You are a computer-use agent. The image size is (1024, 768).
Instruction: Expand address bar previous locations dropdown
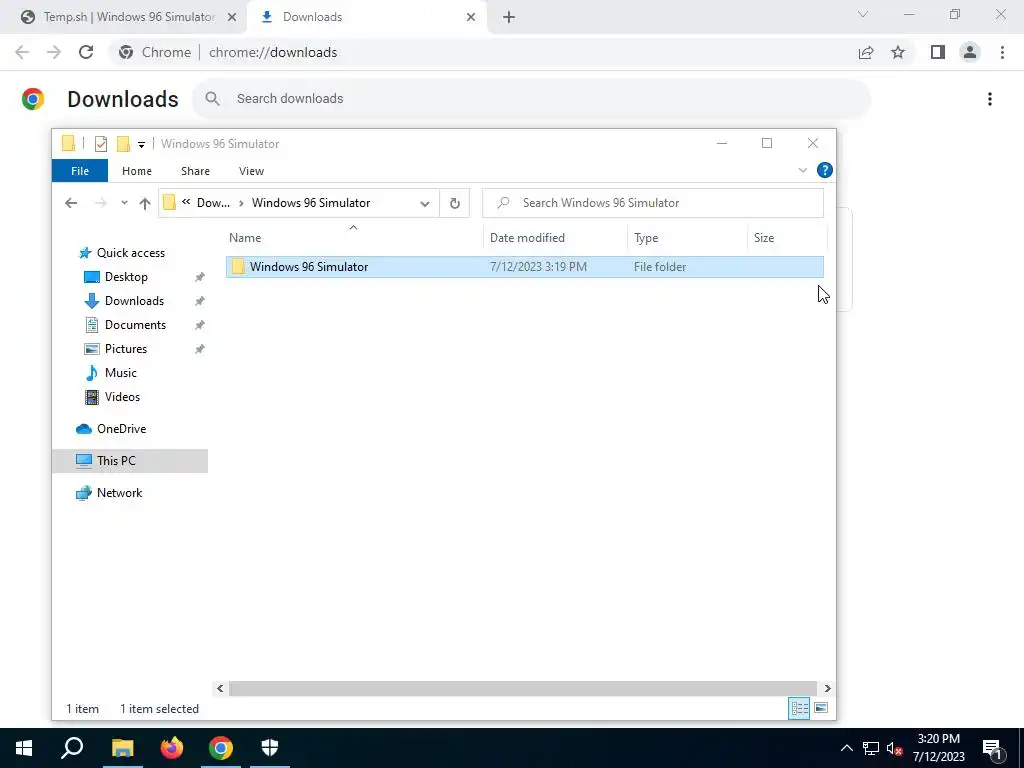tap(424, 203)
